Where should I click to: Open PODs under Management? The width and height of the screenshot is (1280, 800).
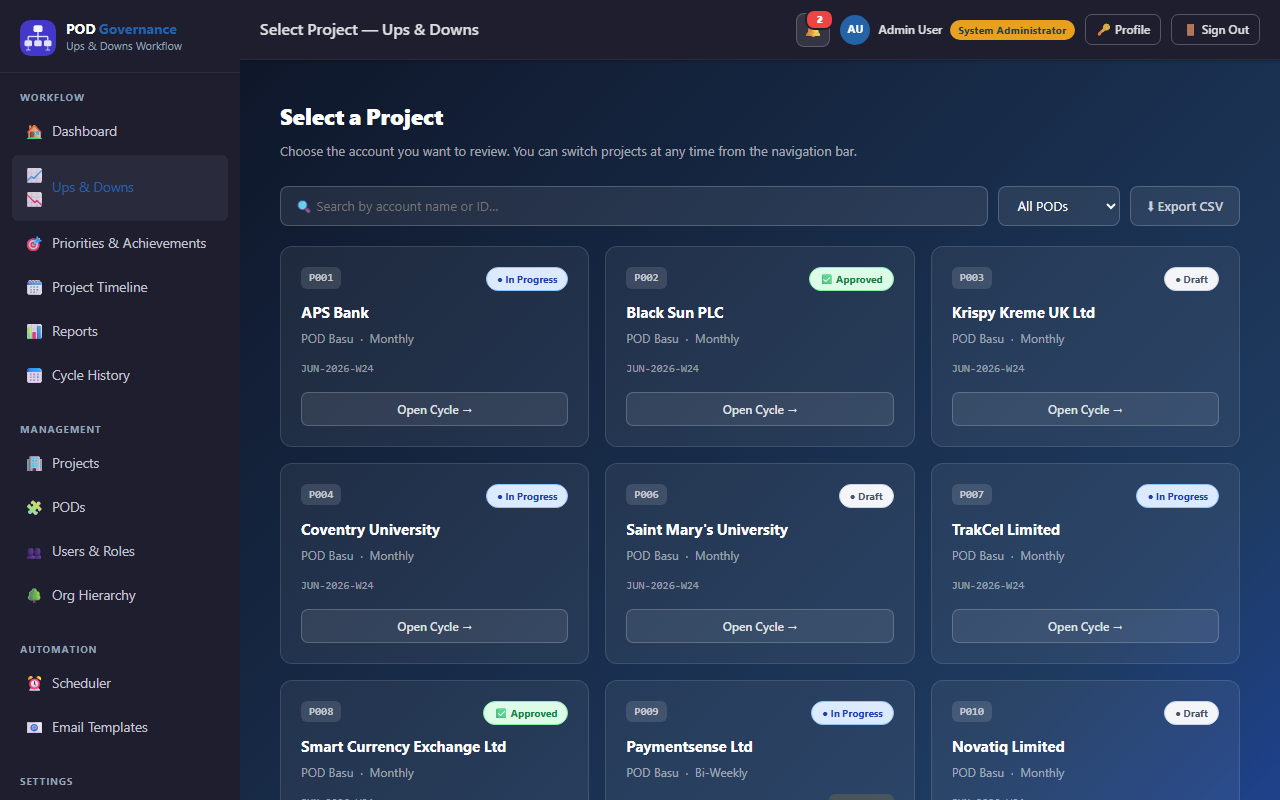pyautogui.click(x=120, y=507)
